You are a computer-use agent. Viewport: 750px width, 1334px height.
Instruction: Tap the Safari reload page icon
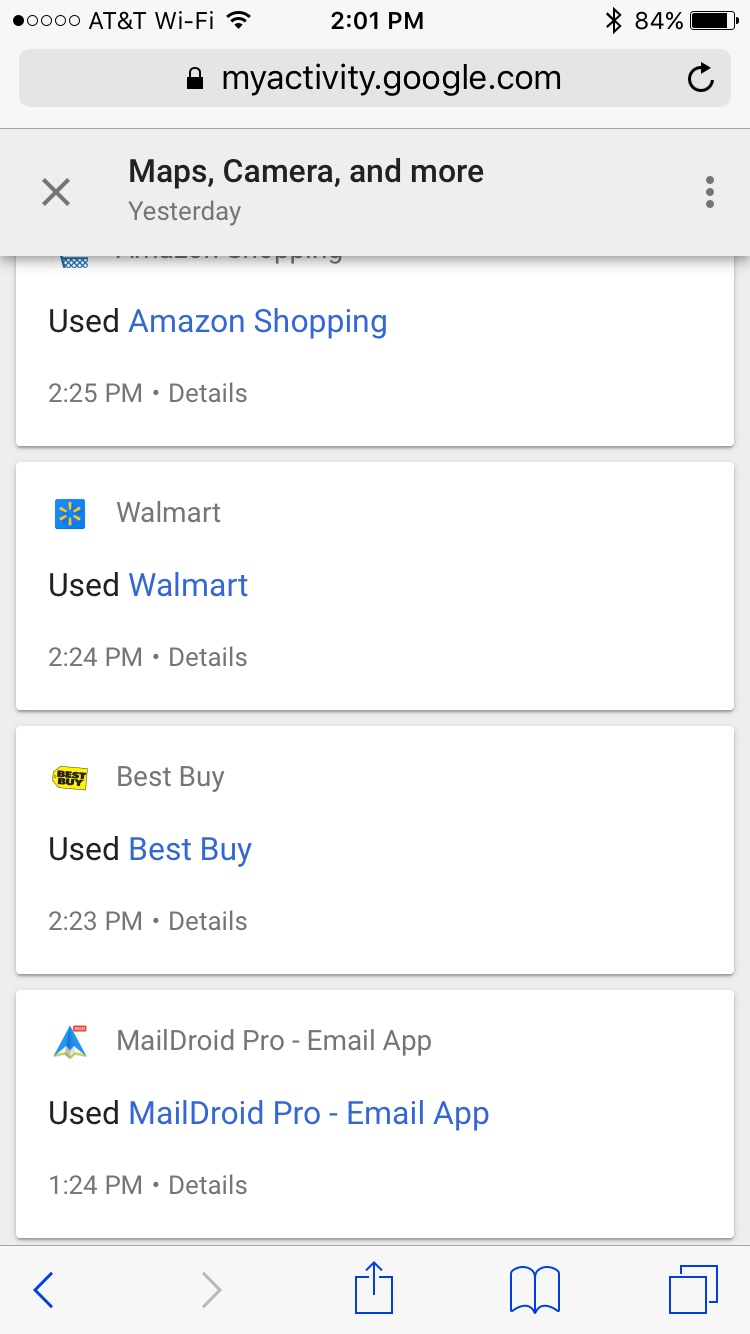[x=701, y=78]
